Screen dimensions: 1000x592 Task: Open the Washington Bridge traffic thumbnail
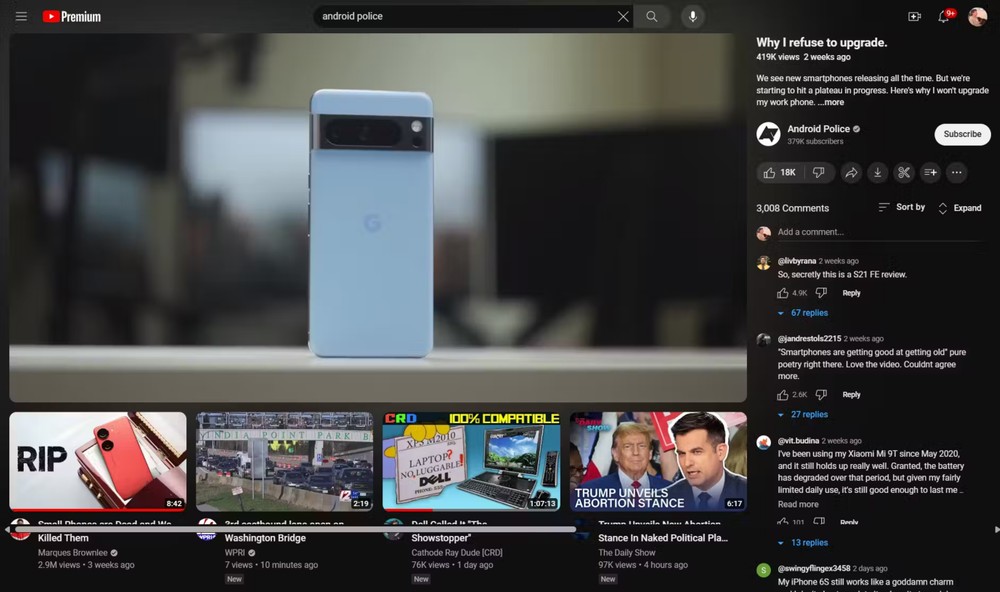click(x=284, y=461)
